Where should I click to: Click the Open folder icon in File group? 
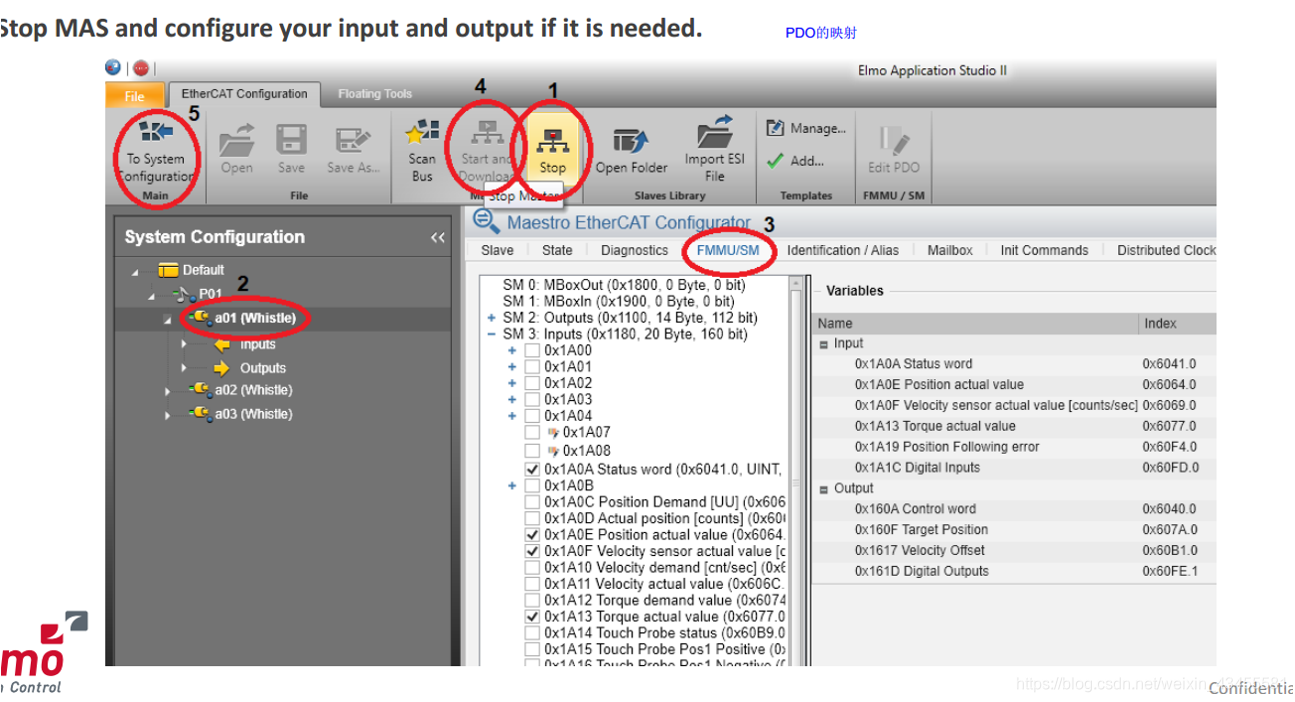(237, 140)
